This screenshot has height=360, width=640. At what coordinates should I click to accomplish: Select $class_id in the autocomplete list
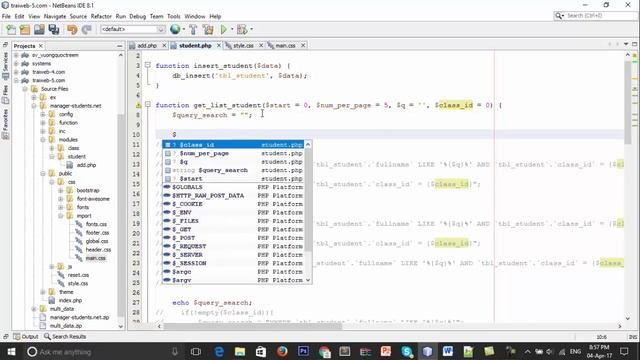click(233, 145)
